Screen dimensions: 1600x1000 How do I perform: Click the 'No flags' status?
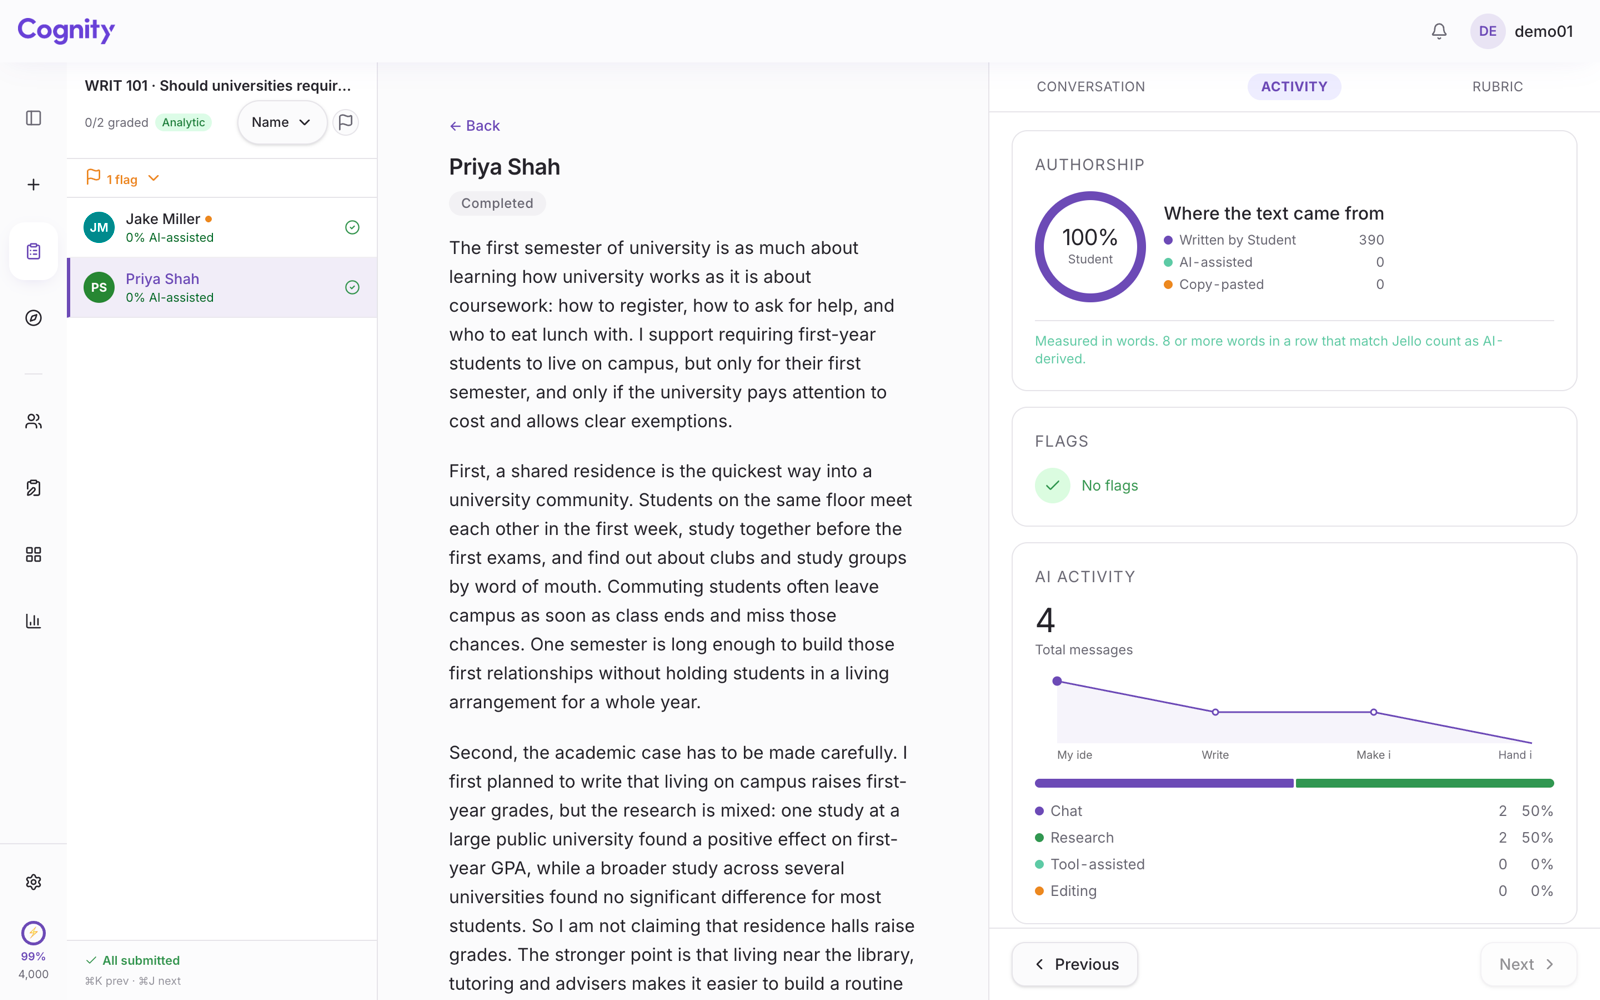pos(1087,485)
